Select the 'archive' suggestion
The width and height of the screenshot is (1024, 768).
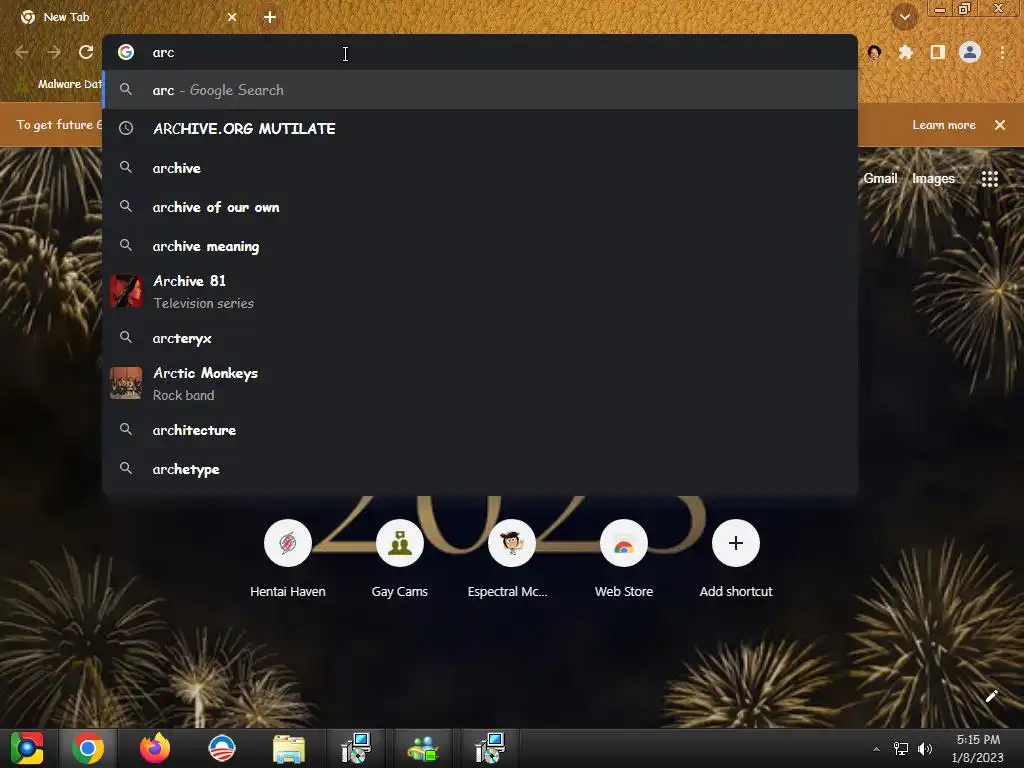pos(480,168)
